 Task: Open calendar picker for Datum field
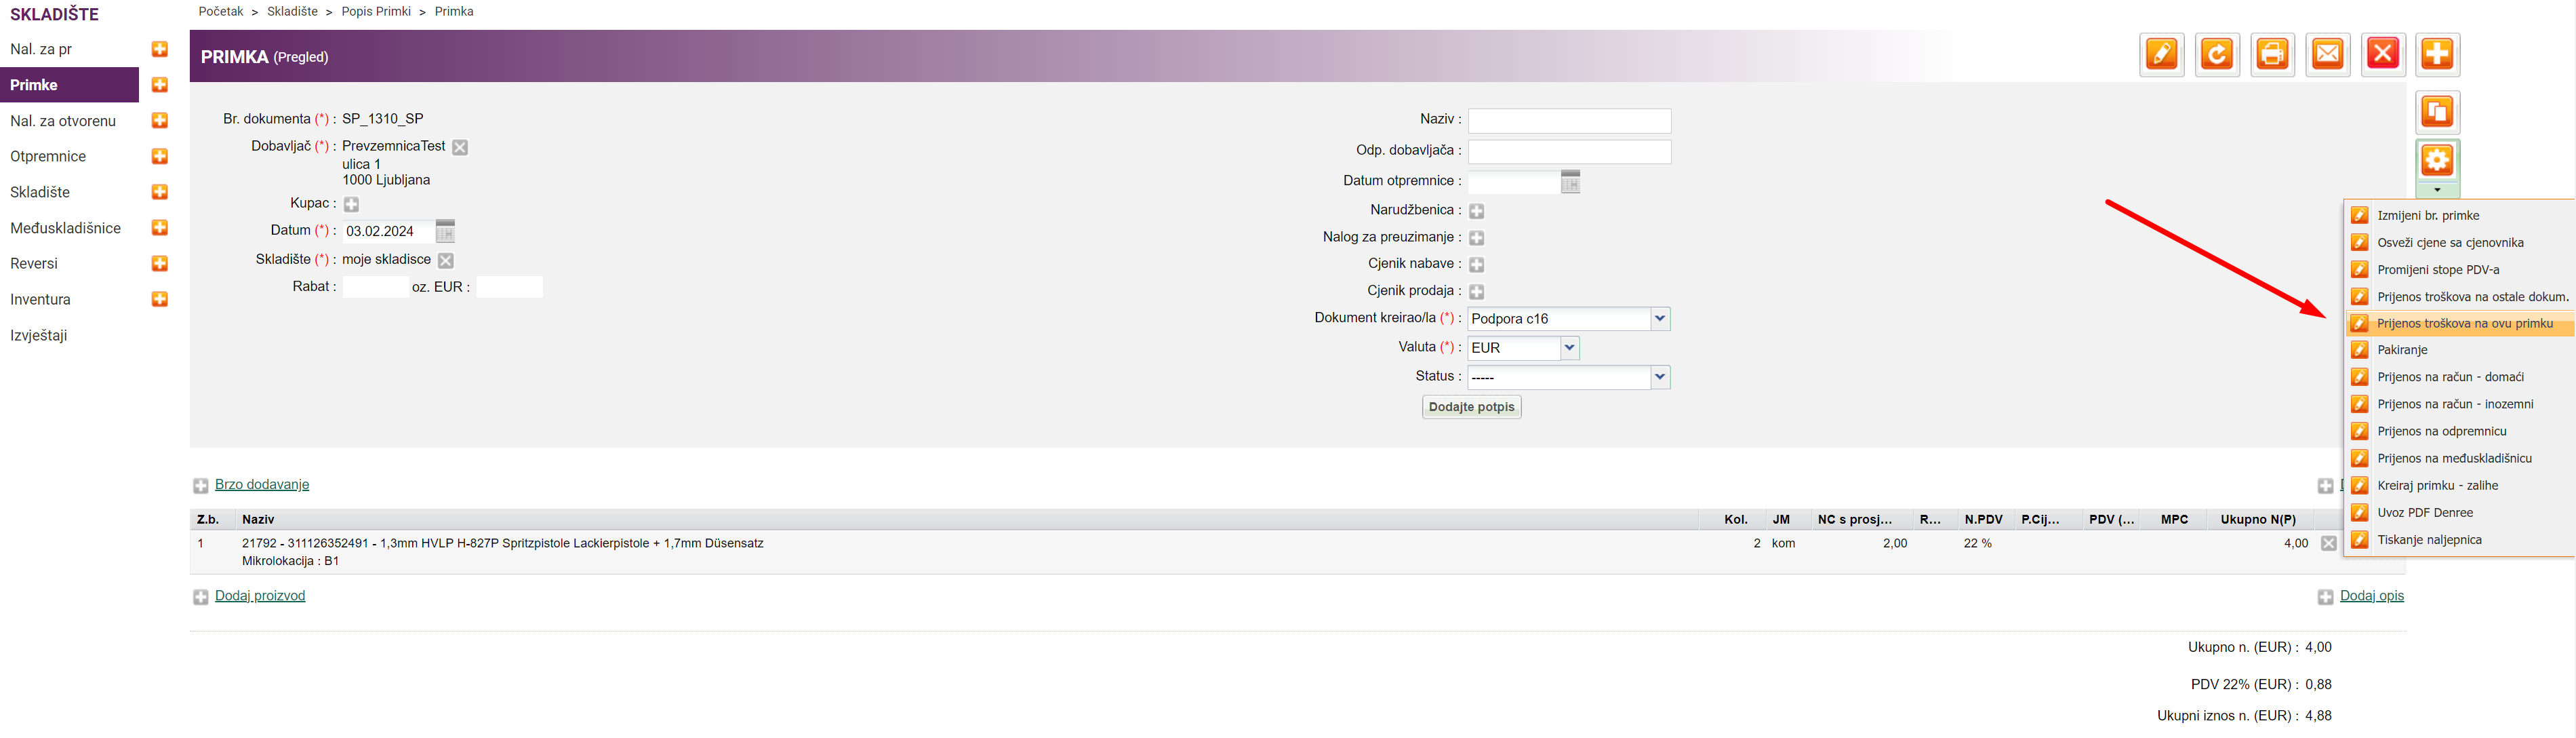[x=445, y=232]
